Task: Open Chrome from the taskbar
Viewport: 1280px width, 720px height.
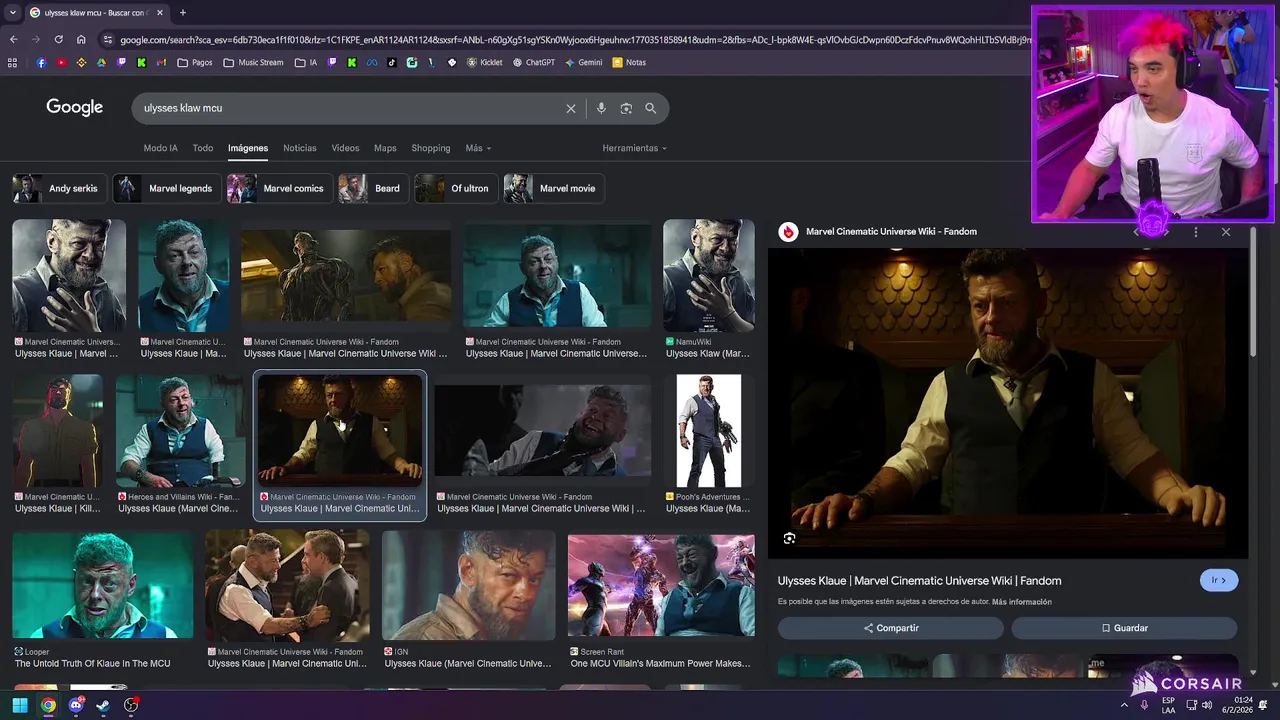Action: 48,705
